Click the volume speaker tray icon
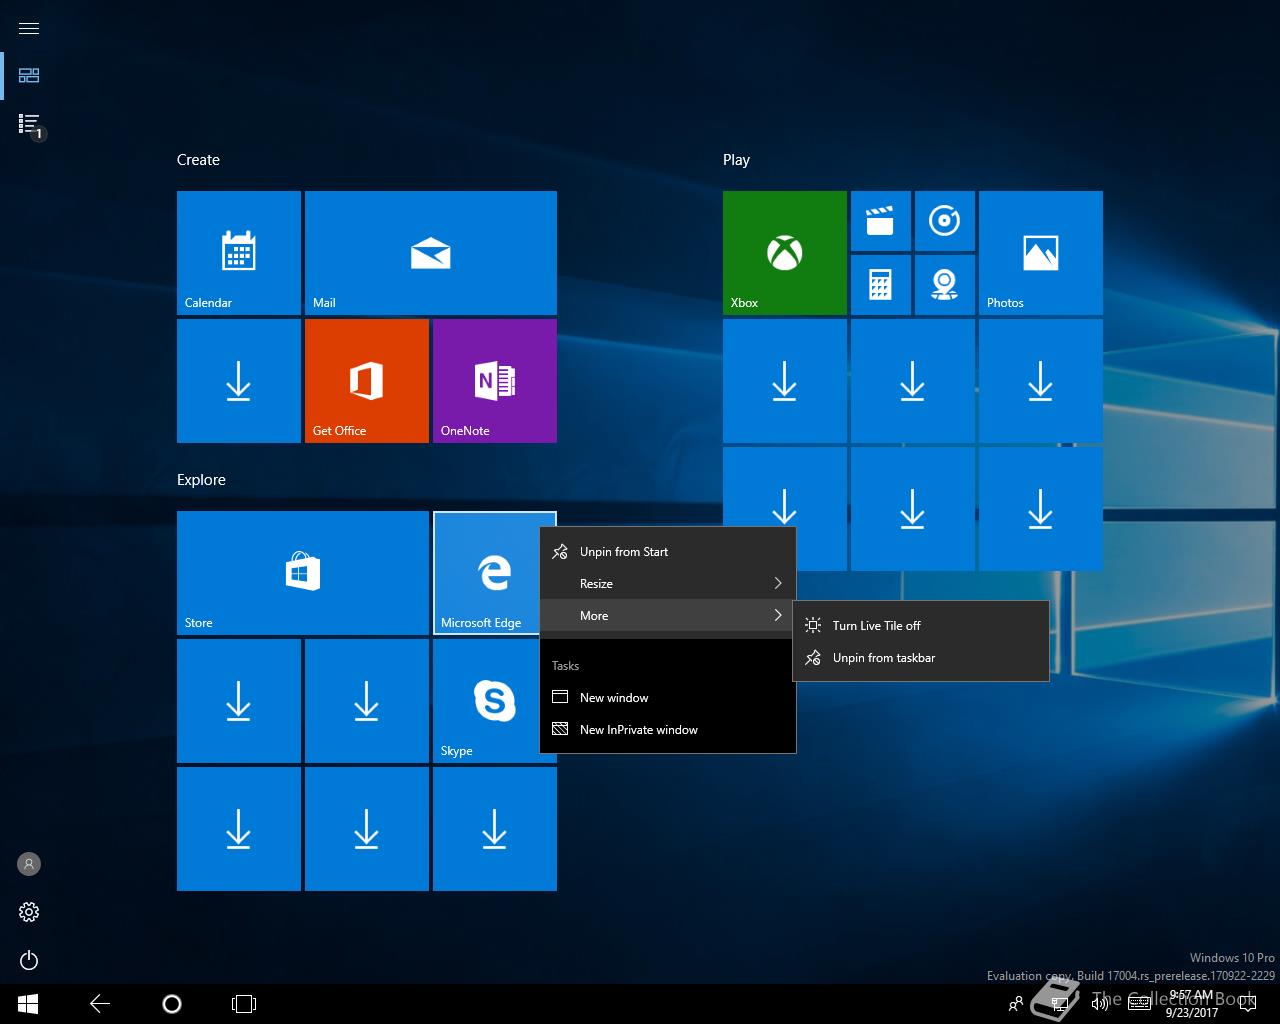The width and height of the screenshot is (1280, 1024). (1099, 1004)
